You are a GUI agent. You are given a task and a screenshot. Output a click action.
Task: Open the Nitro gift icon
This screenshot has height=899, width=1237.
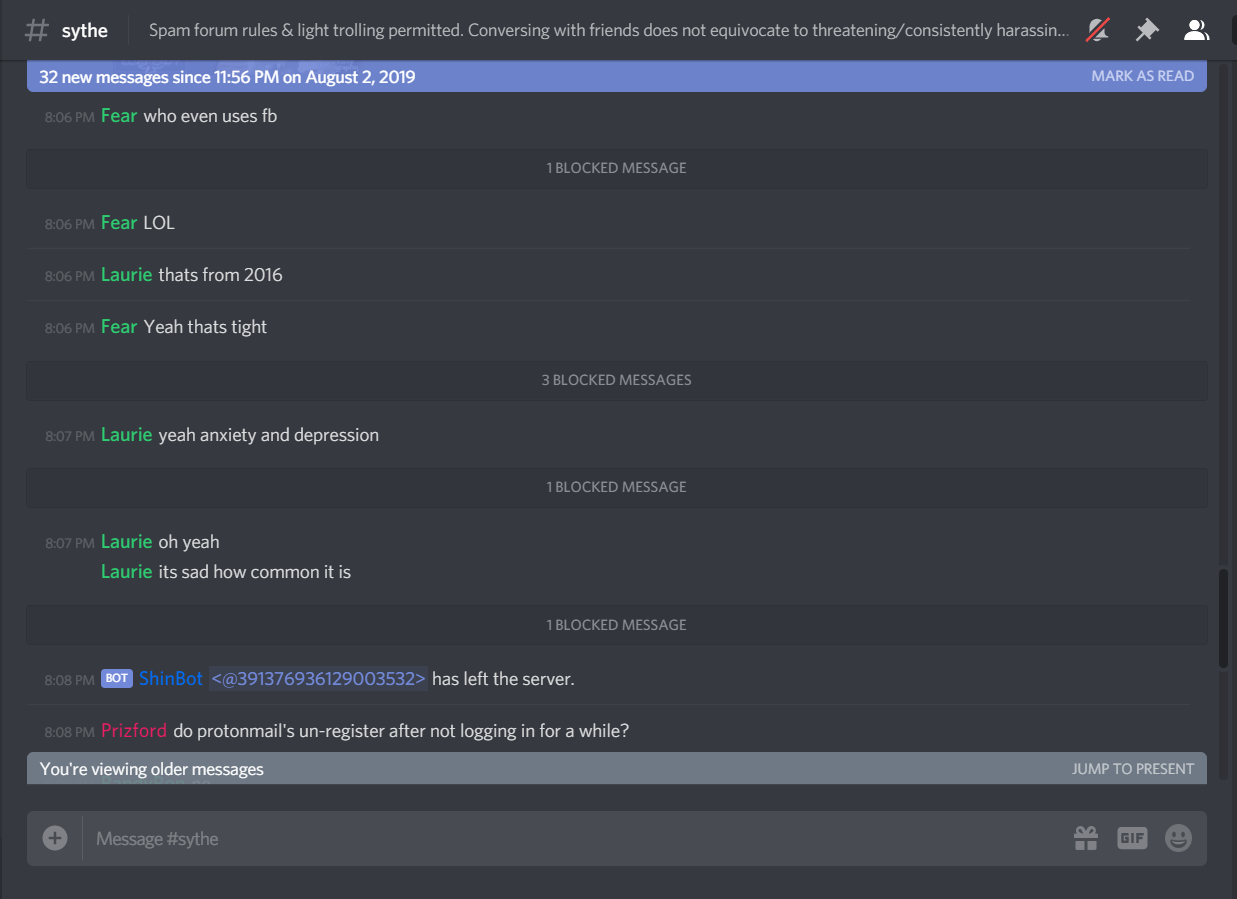pos(1086,838)
